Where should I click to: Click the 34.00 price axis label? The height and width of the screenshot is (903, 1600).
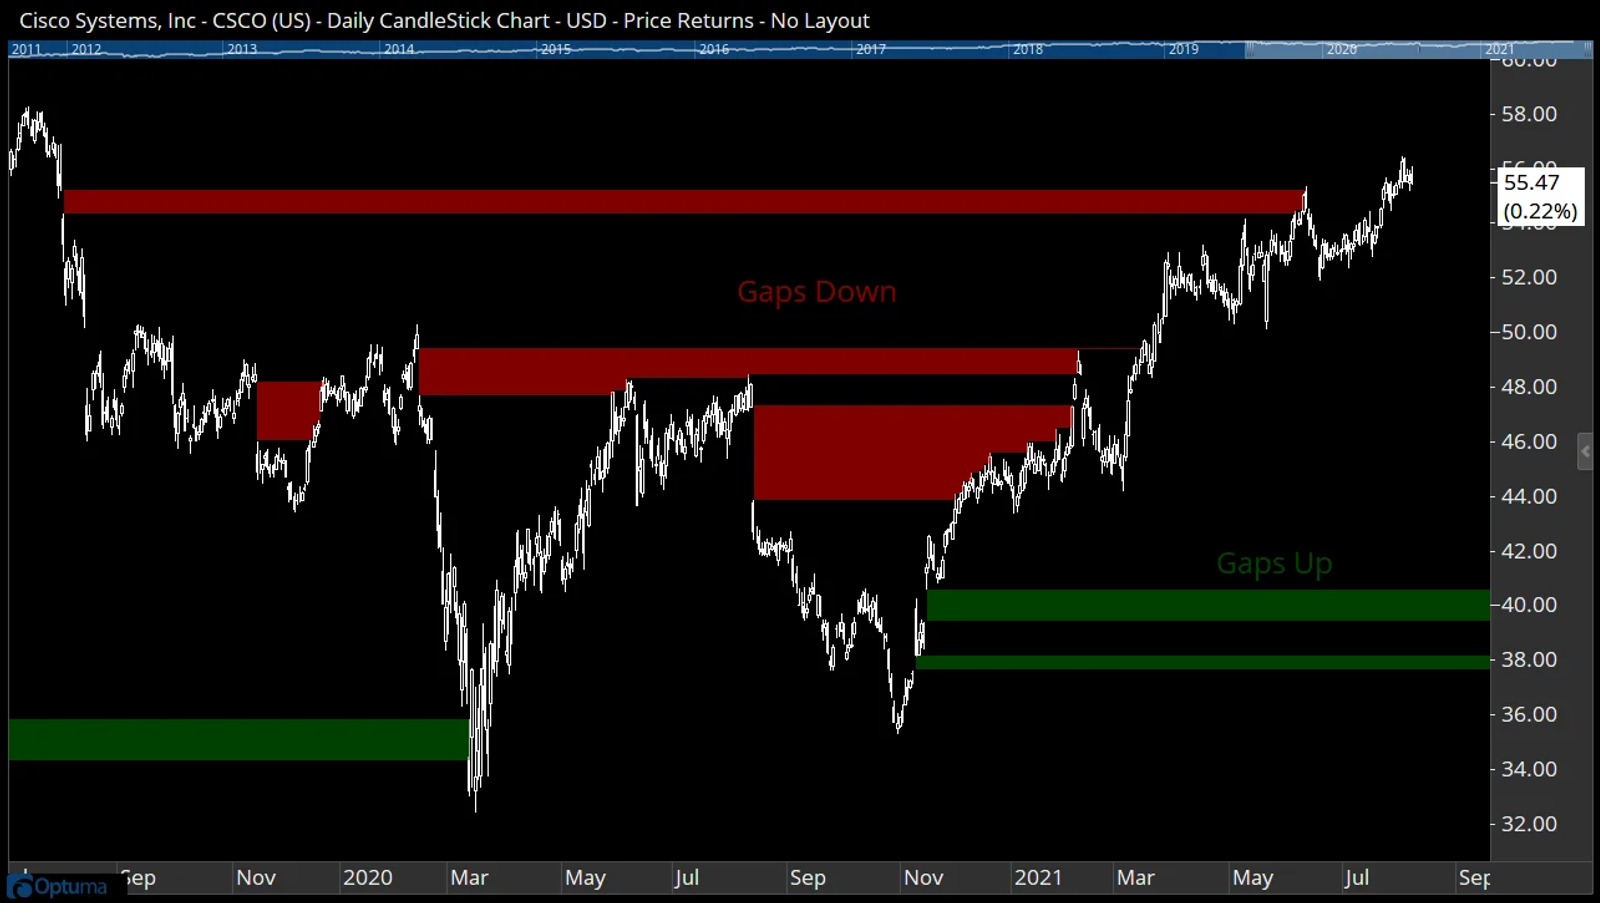click(x=1529, y=769)
